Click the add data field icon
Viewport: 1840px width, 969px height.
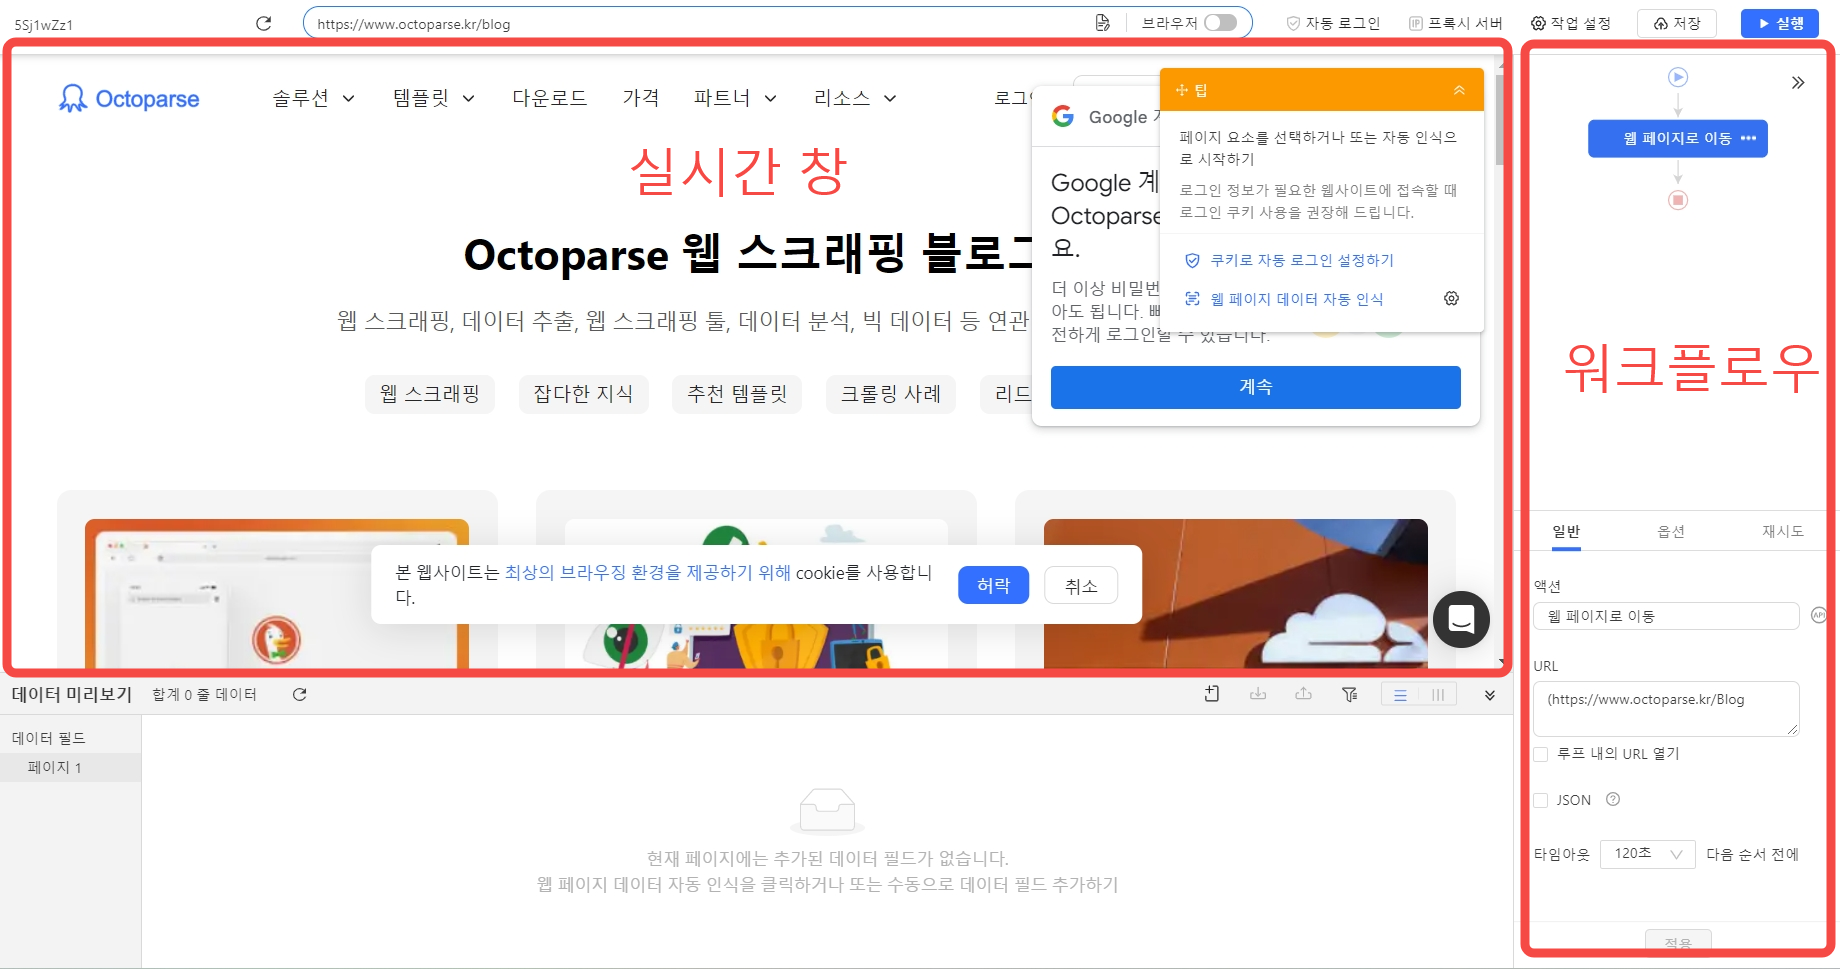point(1212,694)
